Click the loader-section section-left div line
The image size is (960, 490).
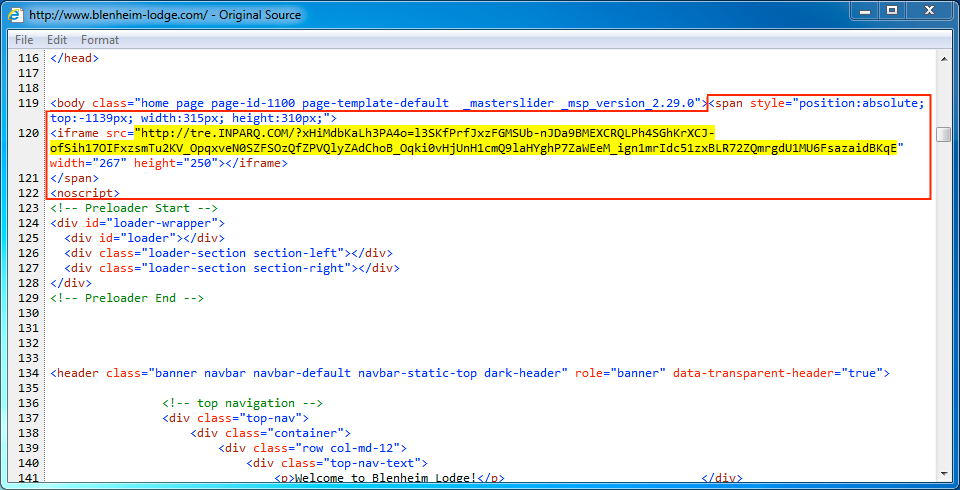(x=228, y=253)
